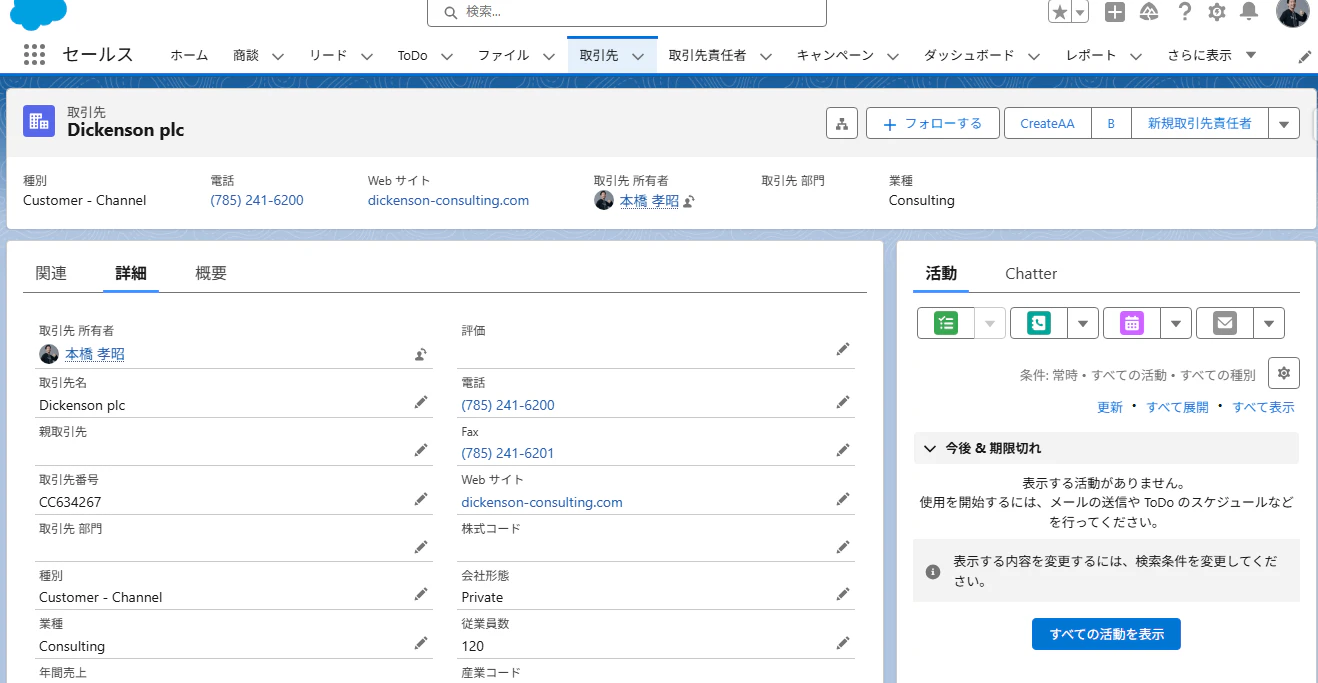
Task: Open the レポート tab
Action: (x=1091, y=55)
